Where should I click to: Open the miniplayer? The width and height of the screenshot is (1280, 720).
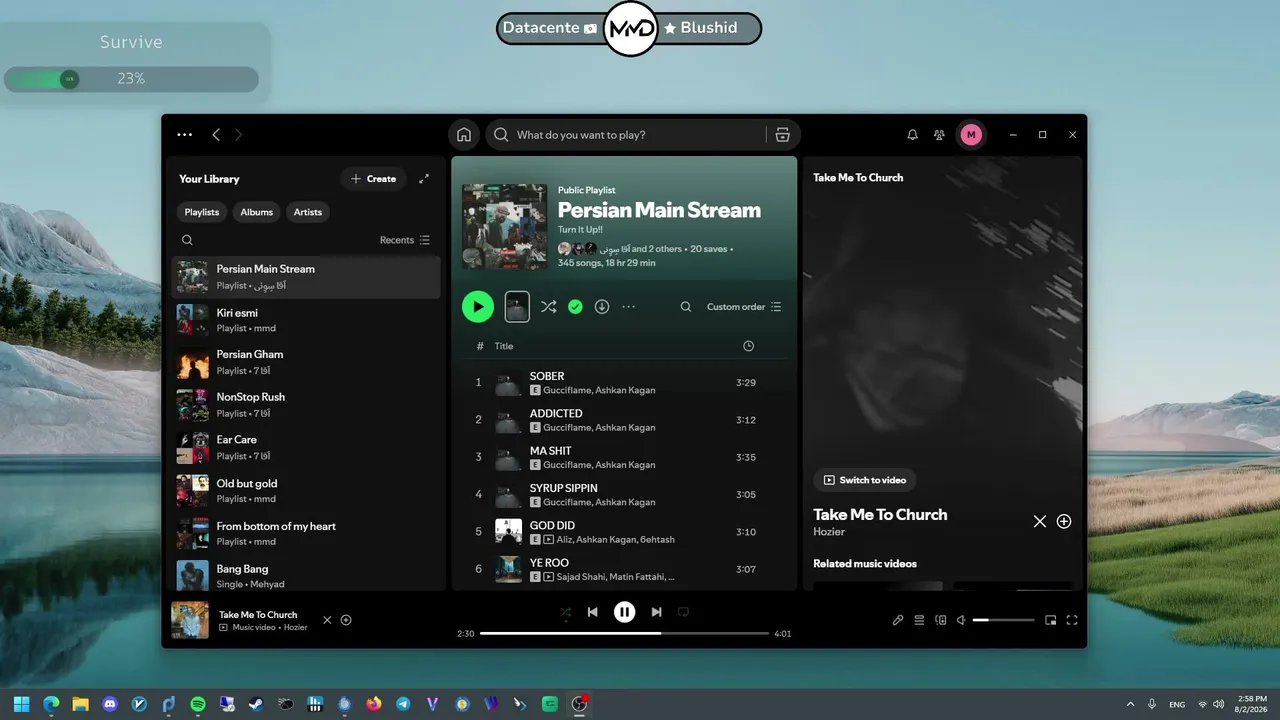click(x=1051, y=620)
